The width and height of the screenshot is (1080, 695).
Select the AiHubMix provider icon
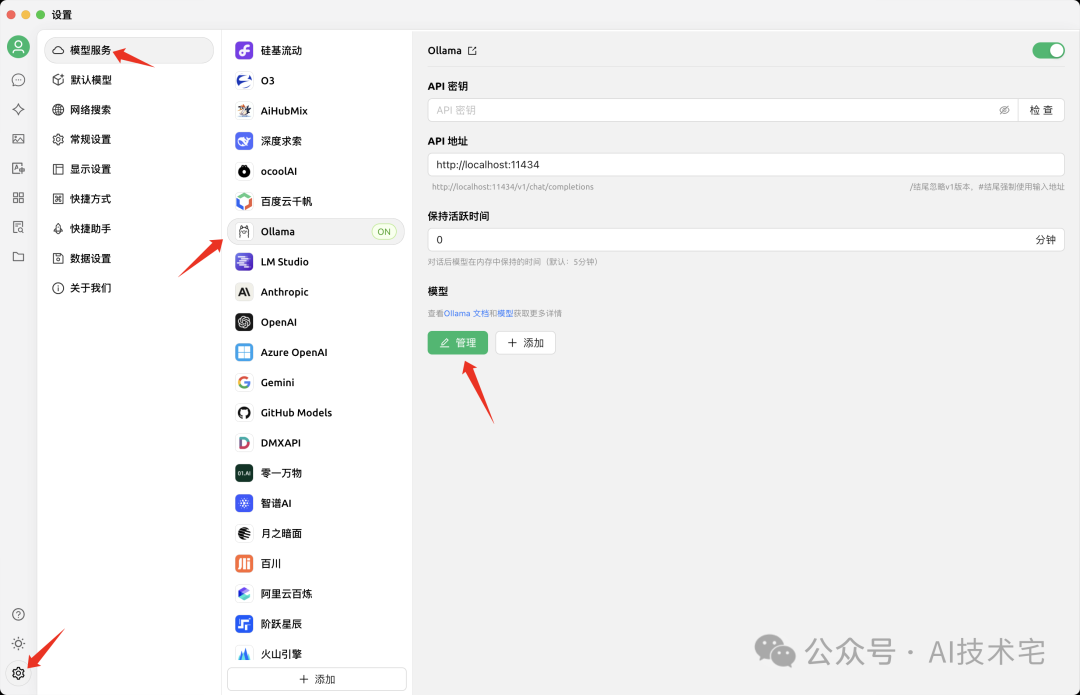click(244, 111)
